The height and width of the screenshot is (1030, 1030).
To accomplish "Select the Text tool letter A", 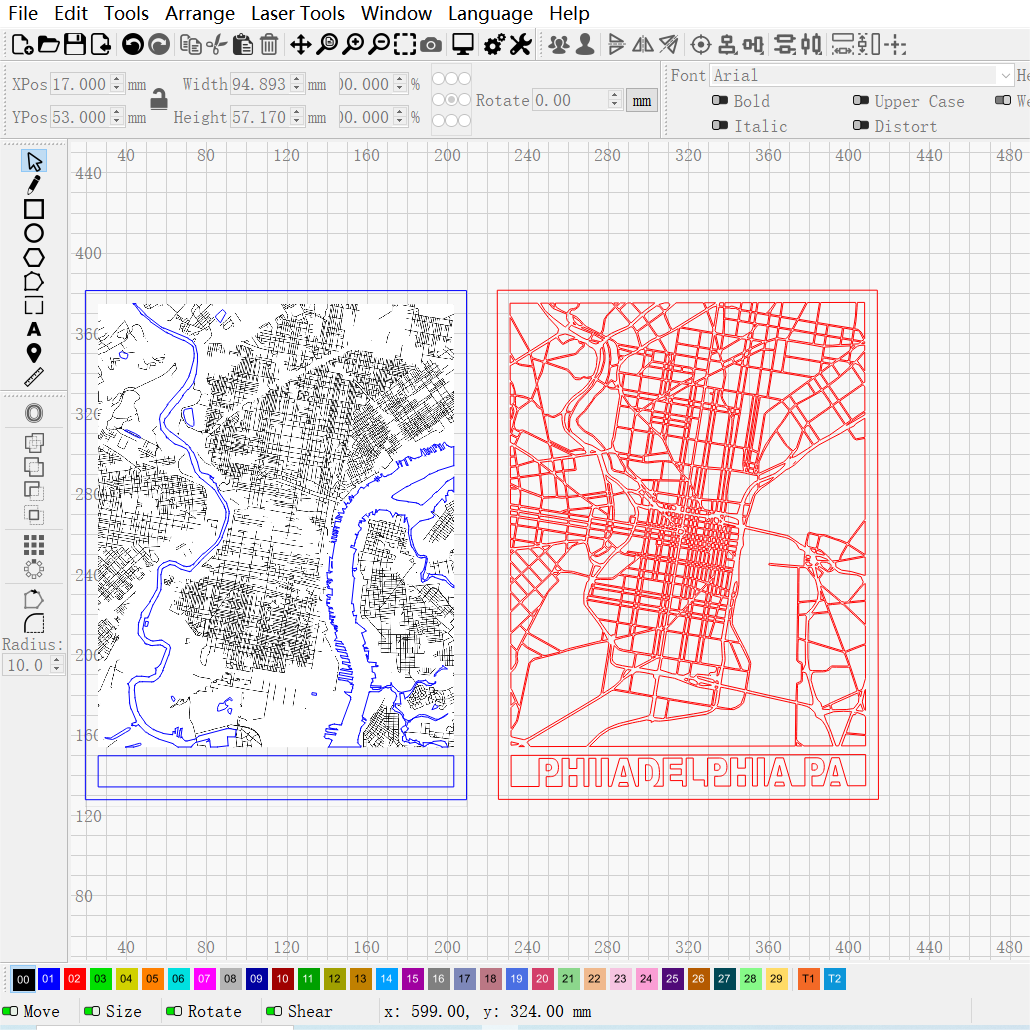I will click(34, 329).
